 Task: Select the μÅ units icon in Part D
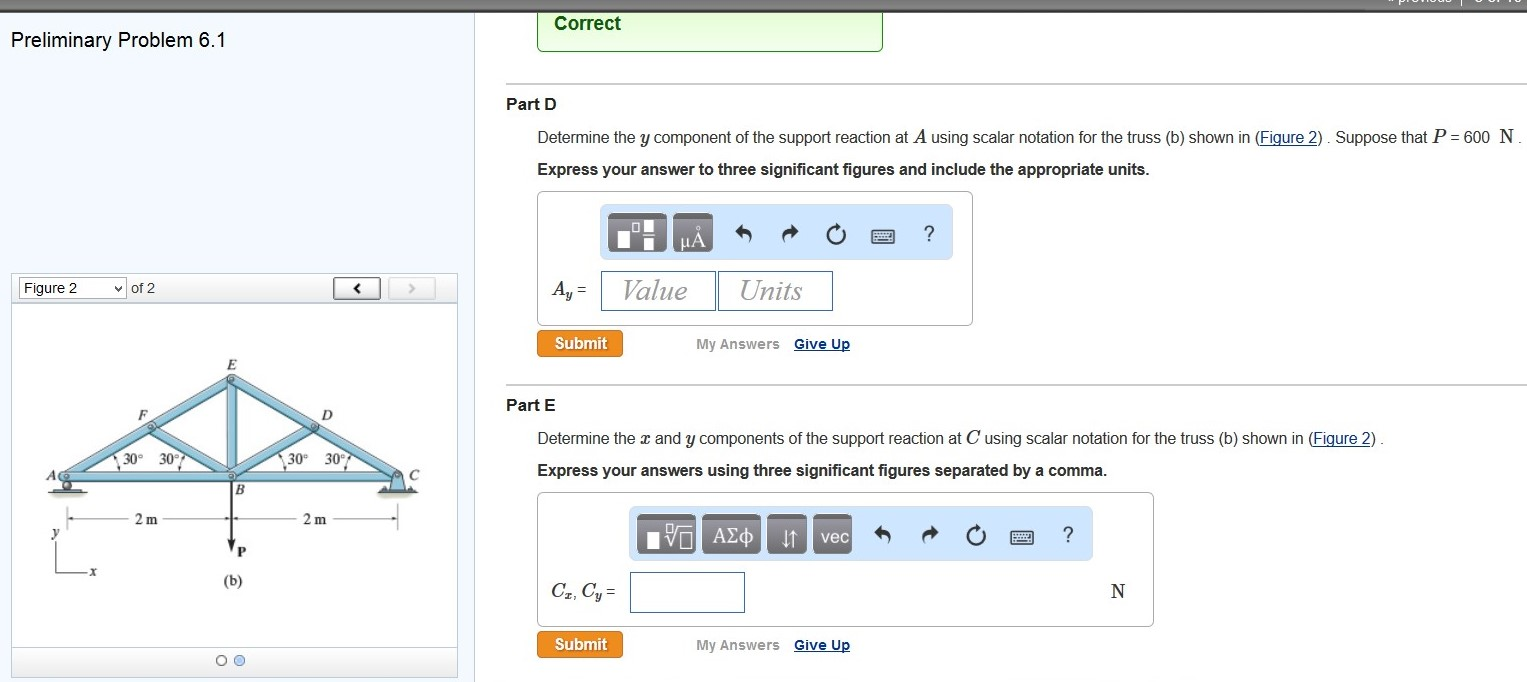690,232
